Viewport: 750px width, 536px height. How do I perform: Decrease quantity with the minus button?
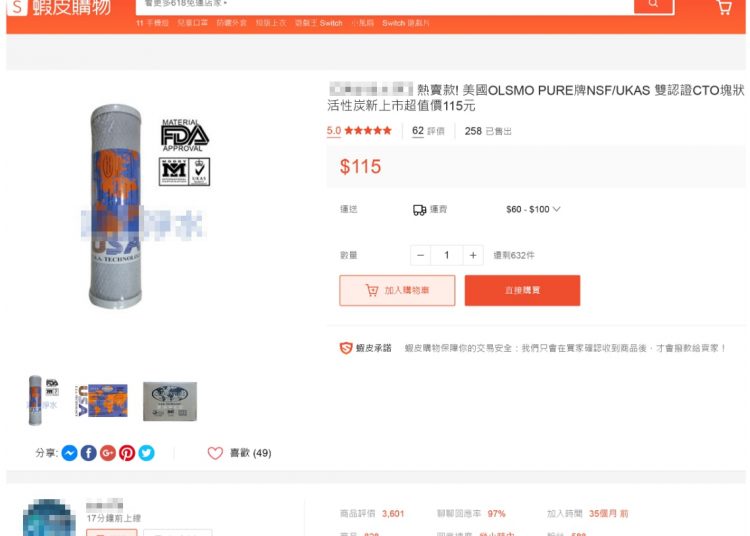click(x=420, y=255)
